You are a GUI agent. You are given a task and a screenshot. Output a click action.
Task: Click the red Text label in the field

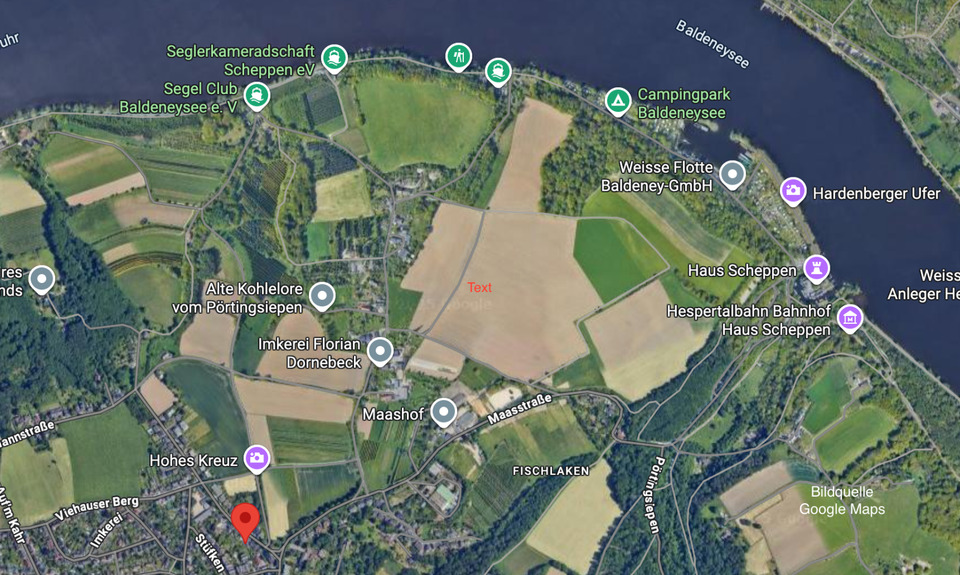coord(479,287)
